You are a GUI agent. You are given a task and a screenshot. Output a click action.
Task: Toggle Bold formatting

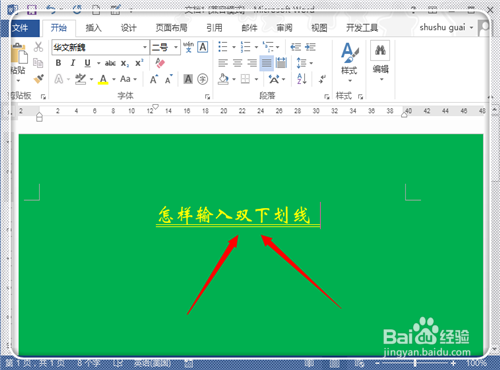(58, 63)
